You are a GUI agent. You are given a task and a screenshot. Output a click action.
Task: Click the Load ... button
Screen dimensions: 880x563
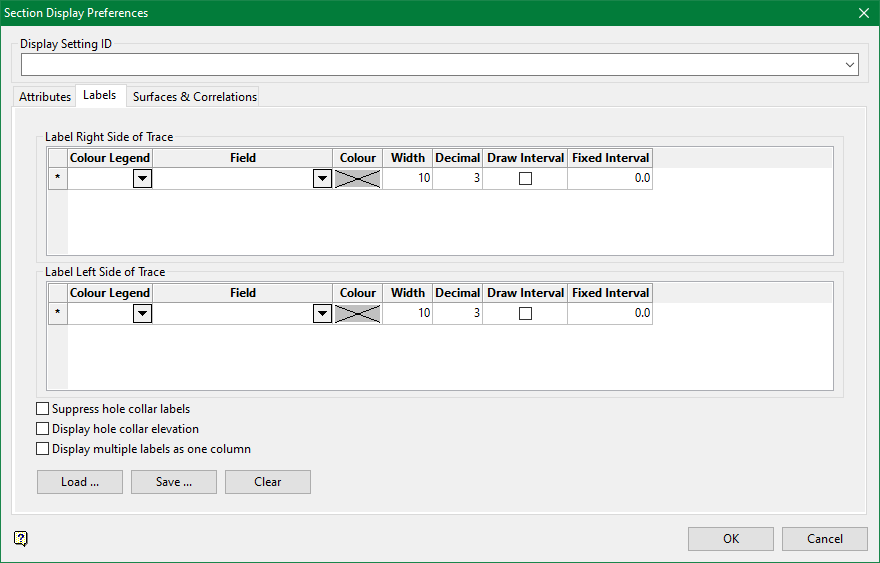pos(80,482)
